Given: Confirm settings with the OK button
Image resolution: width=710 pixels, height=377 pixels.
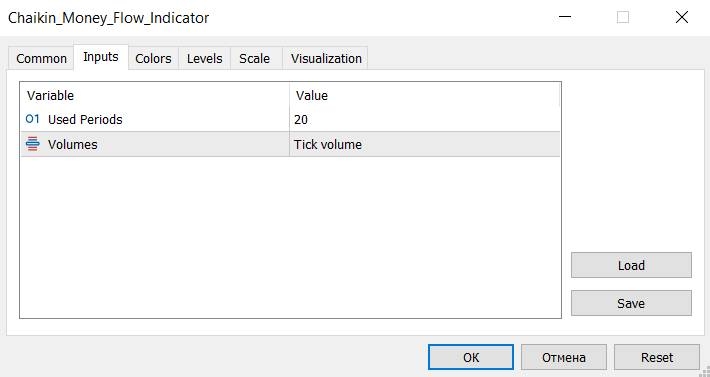Looking at the screenshot, I should point(471,357).
